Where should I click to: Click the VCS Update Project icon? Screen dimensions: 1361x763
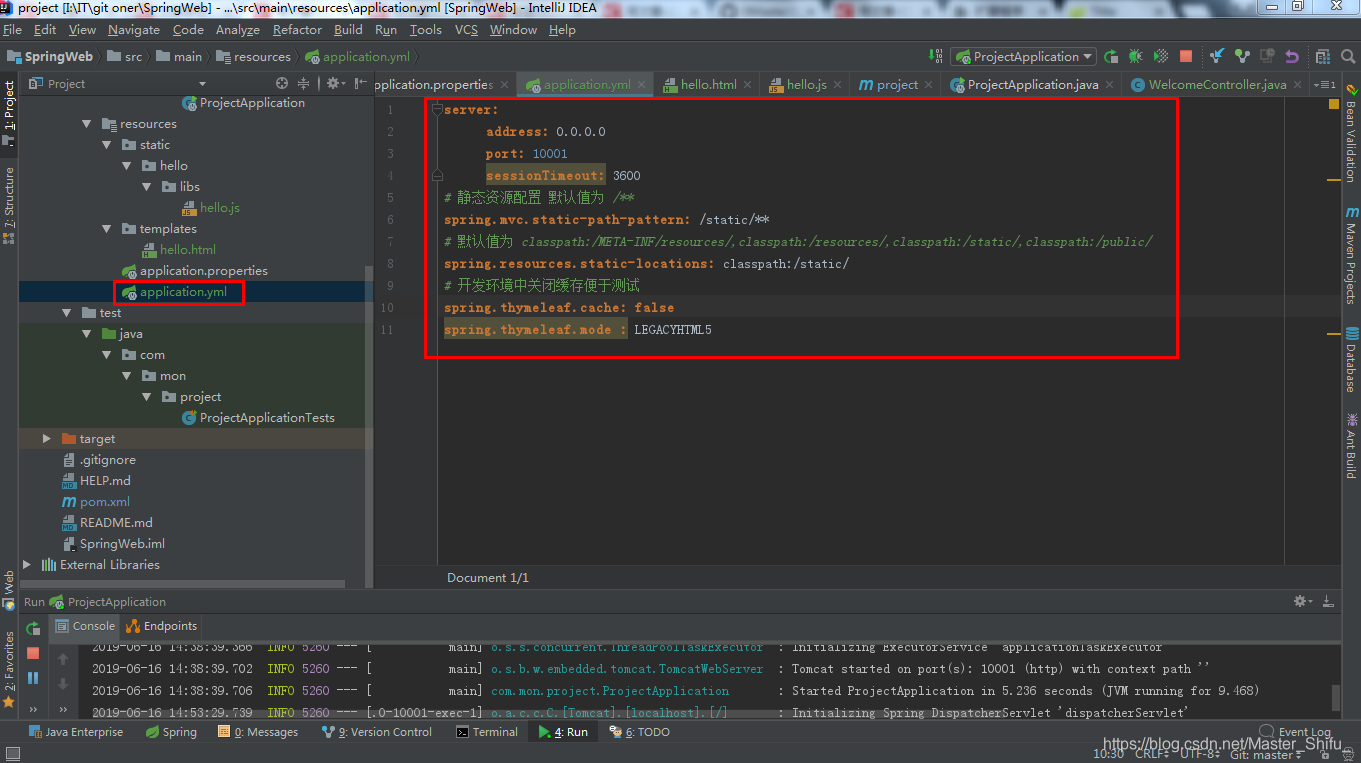[1217, 57]
